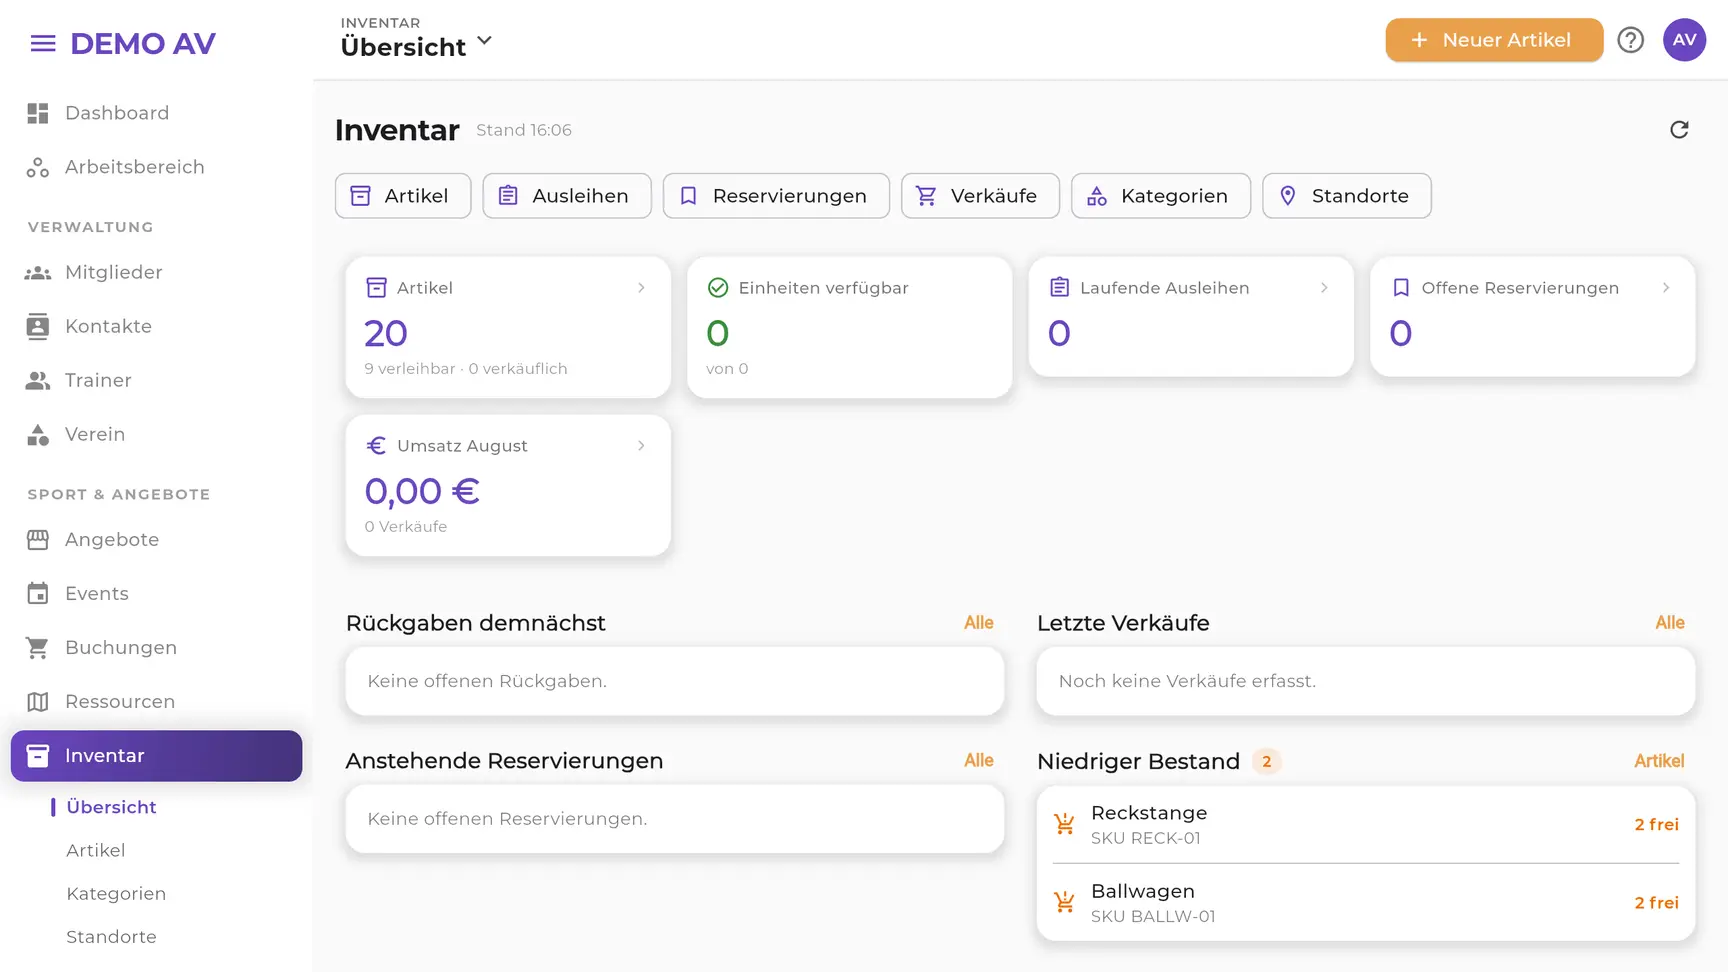Click the Ballwagen reorder cart icon
This screenshot has width=1728, height=972.
pyautogui.click(x=1064, y=902)
